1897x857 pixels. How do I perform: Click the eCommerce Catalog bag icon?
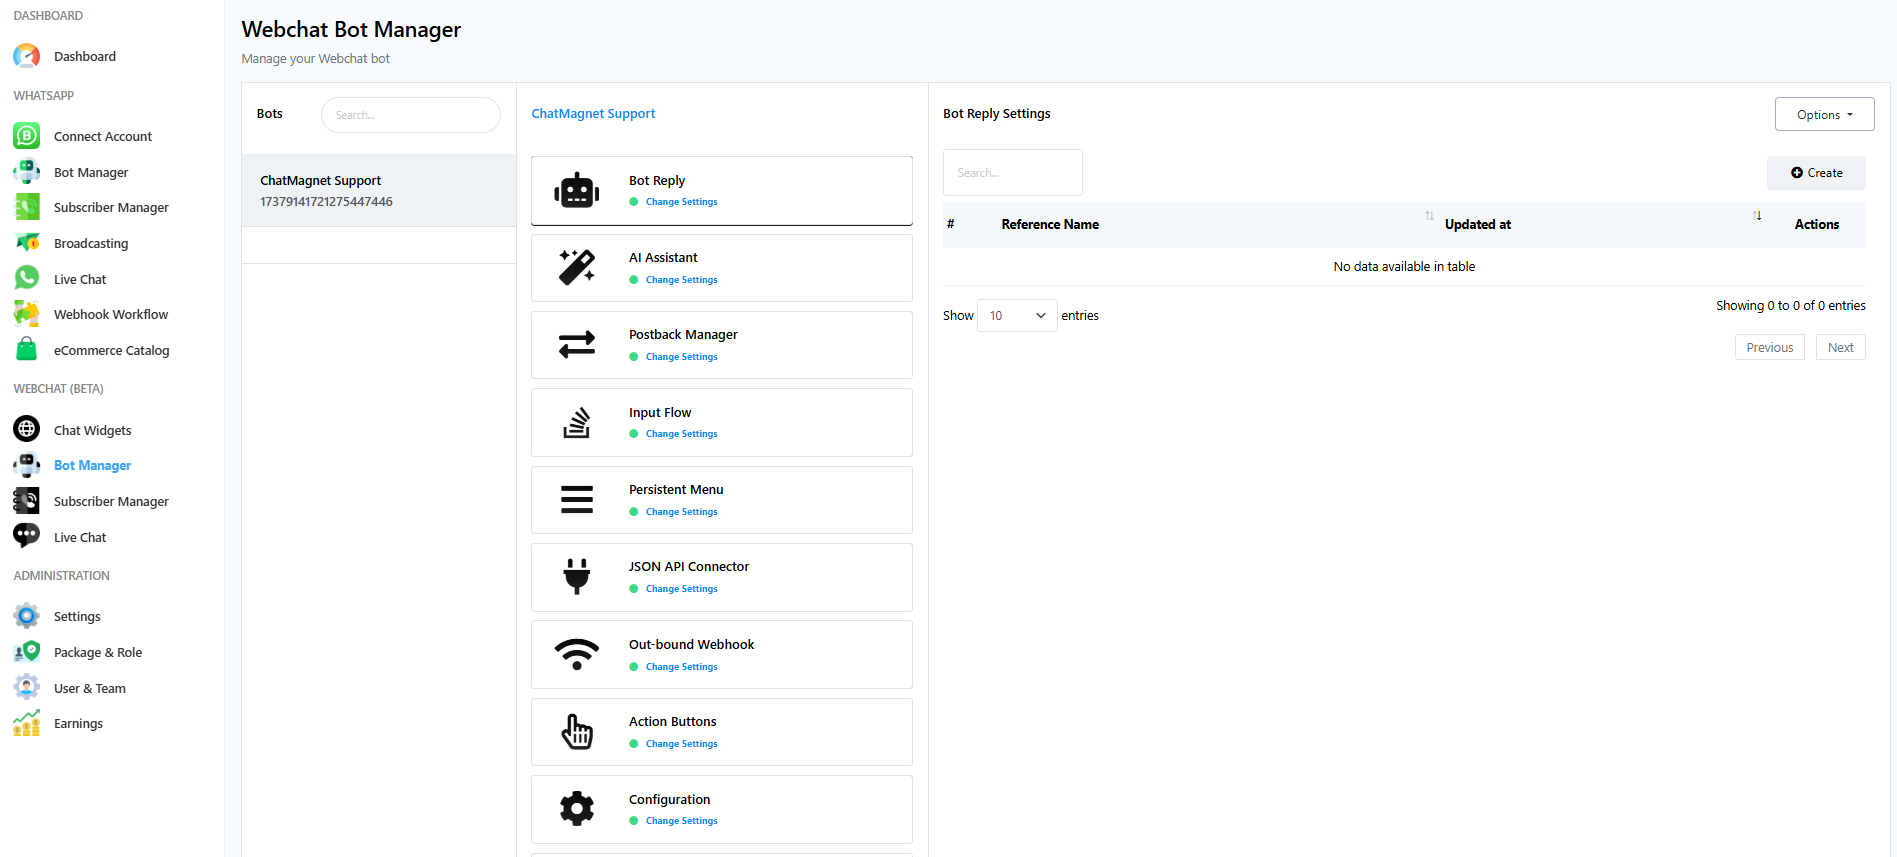27,349
